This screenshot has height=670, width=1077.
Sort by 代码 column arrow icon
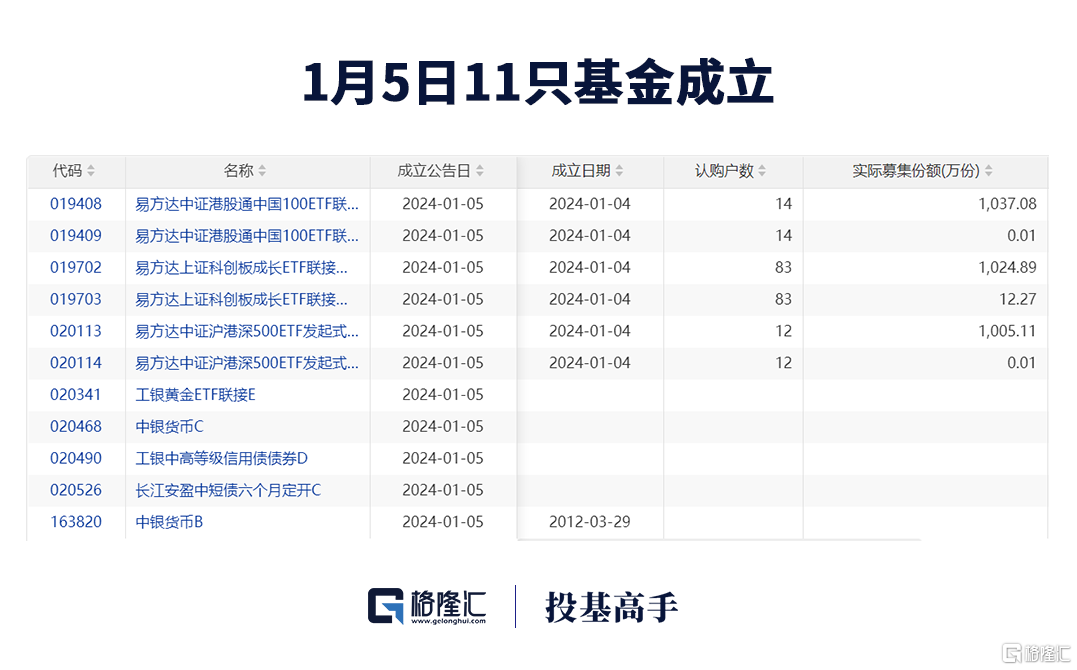coord(91,171)
